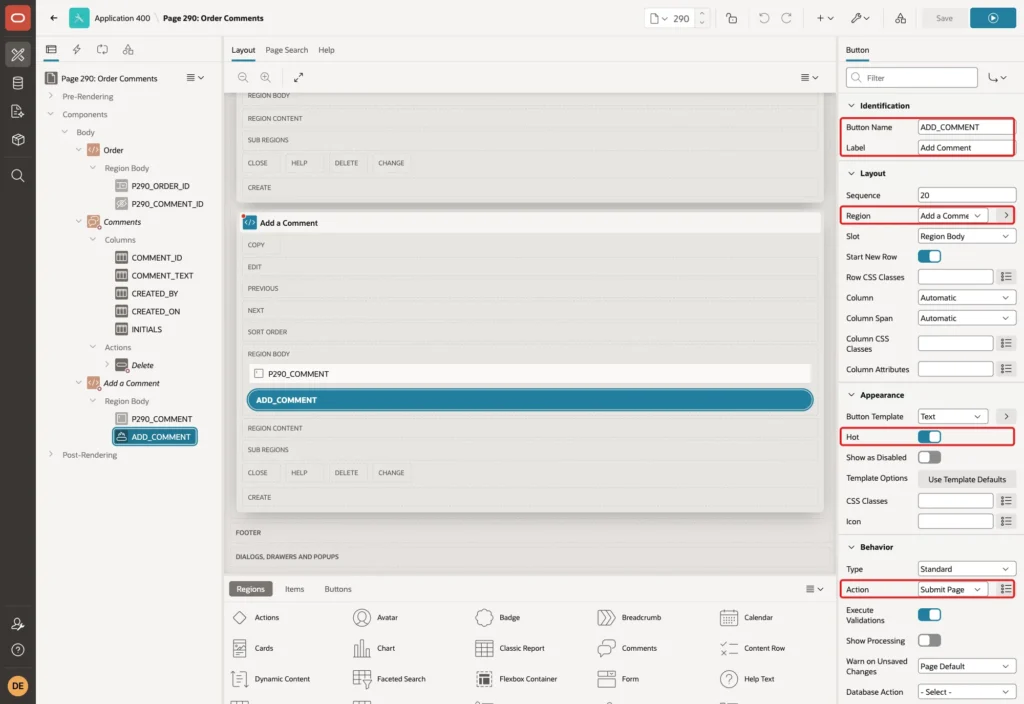Open the Action dropdown showing Submit Page
Screen dimensions: 1024x704
point(952,590)
